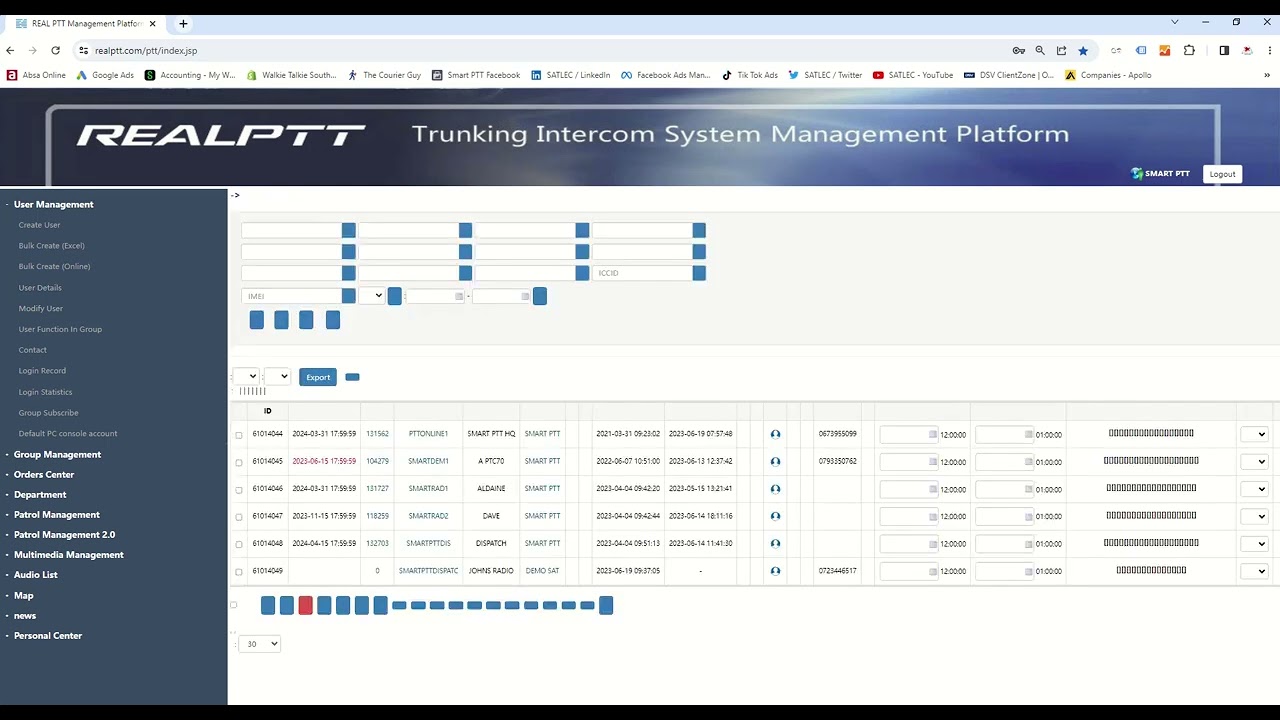Screen dimensions: 1280x720
Task: Open the dropdown at the end of the SMARTPTTDIS row
Action: (1254, 544)
